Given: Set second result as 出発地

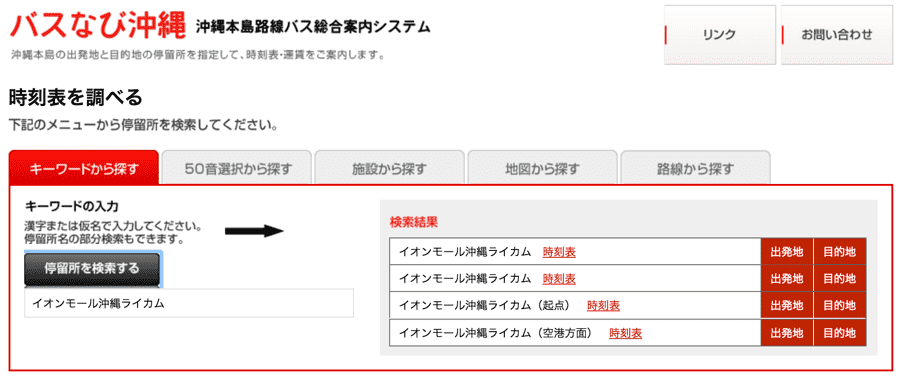Looking at the screenshot, I should pyautogui.click(x=787, y=278).
